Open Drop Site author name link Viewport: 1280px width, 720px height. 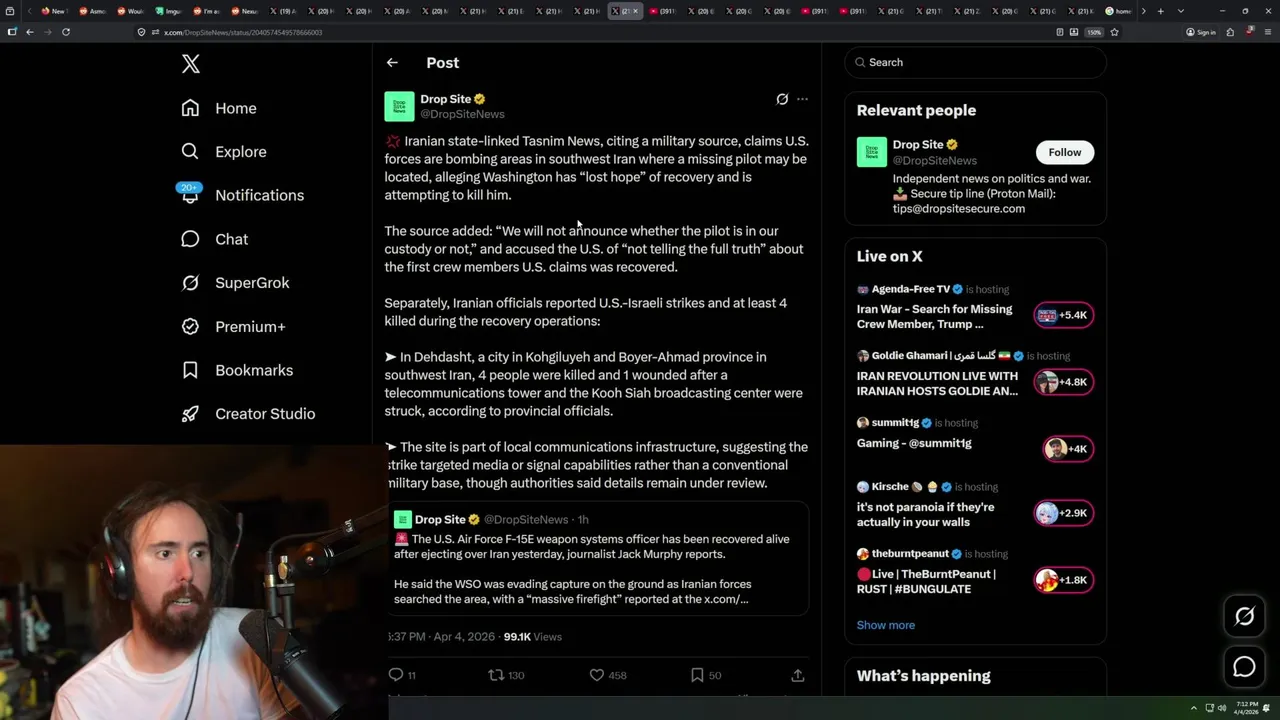point(446,99)
